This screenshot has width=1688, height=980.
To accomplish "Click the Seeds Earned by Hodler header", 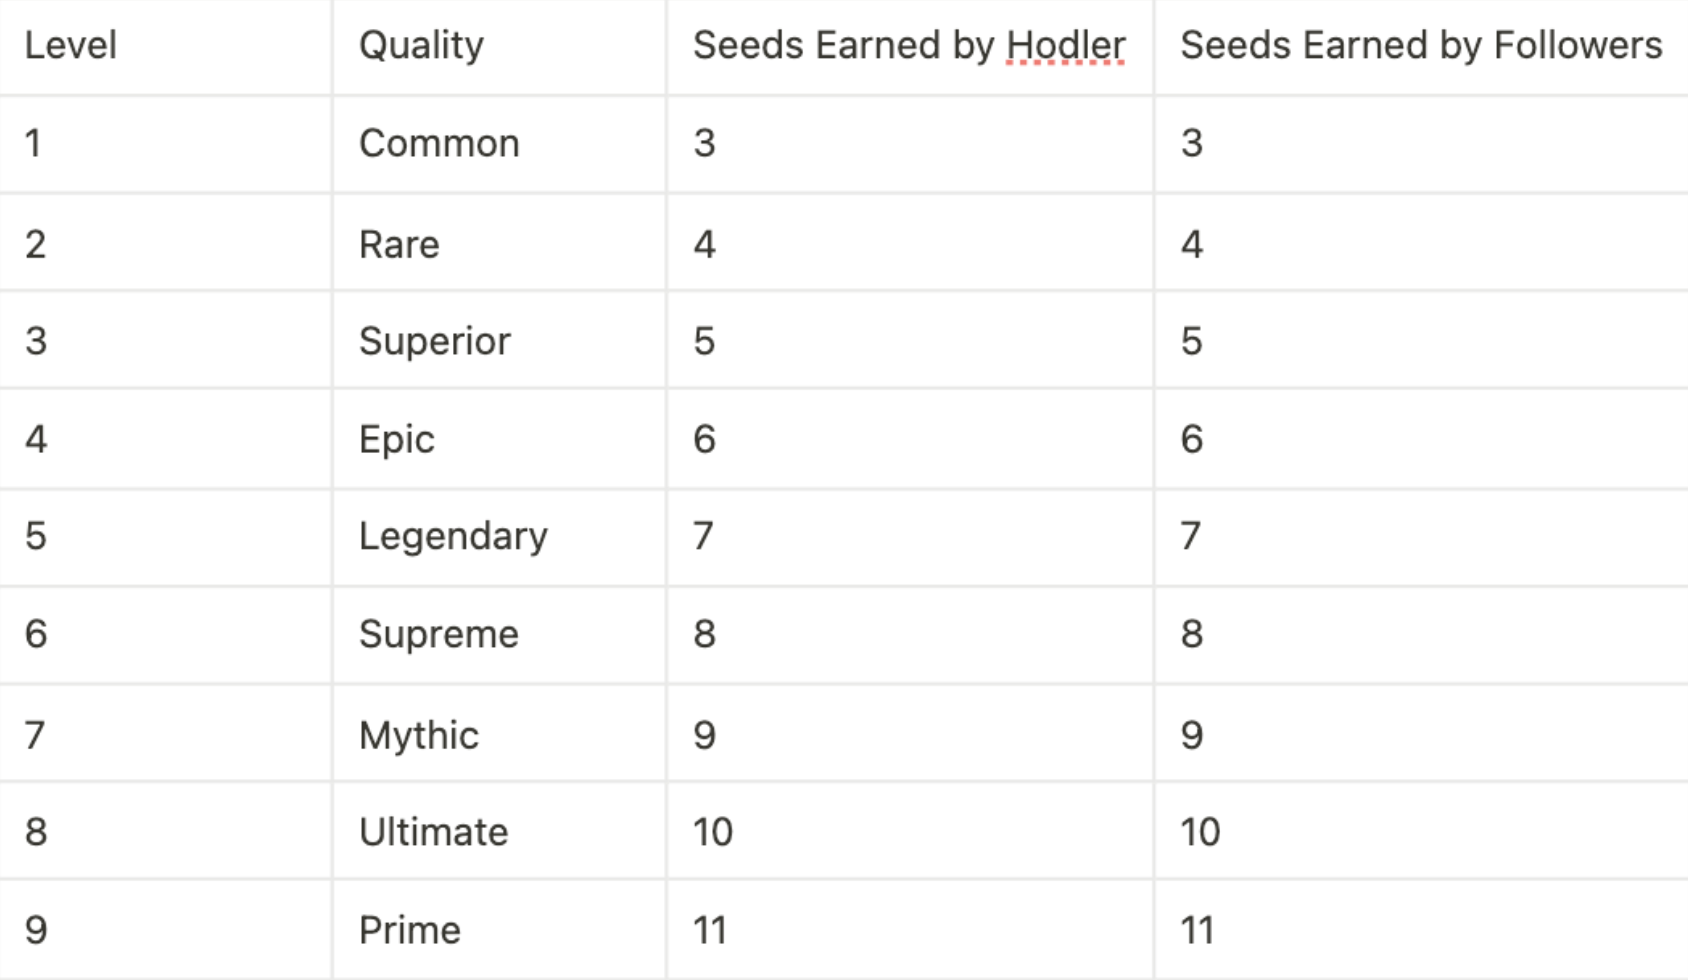I will click(x=908, y=46).
